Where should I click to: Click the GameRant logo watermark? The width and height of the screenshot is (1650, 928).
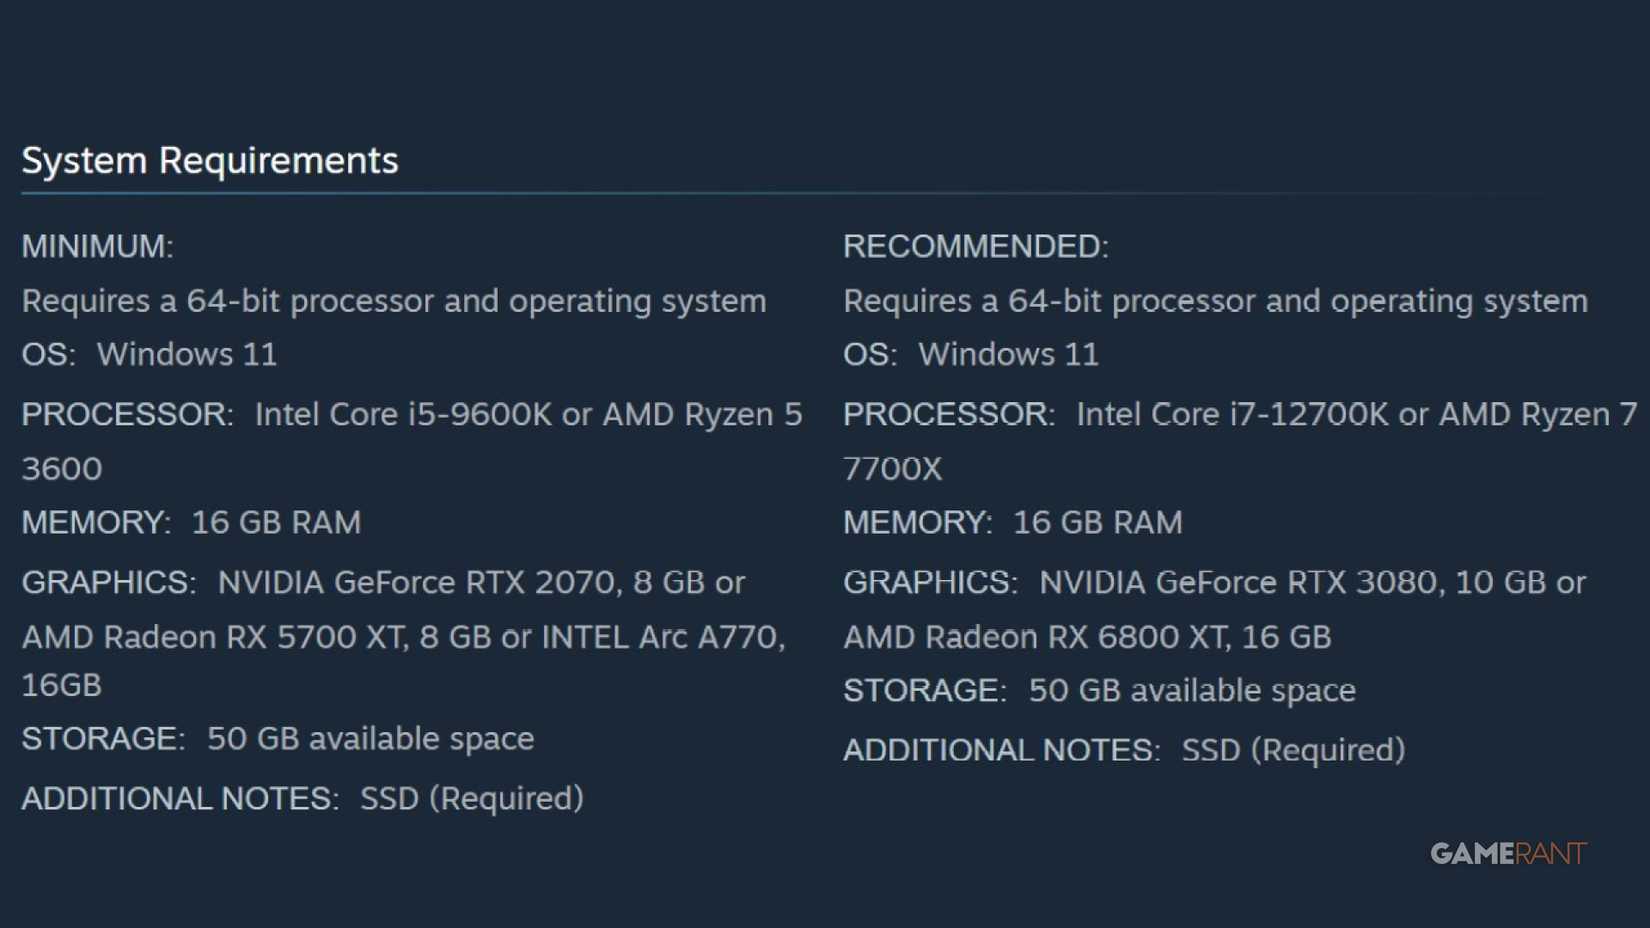coord(1507,853)
